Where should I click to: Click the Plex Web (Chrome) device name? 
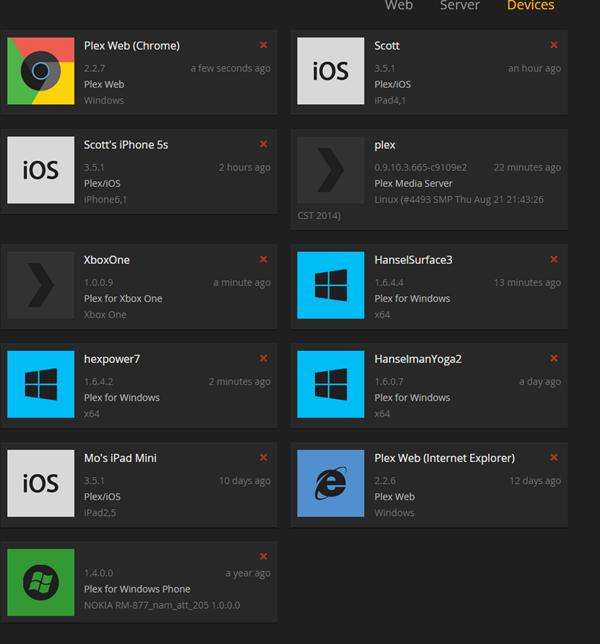[132, 46]
